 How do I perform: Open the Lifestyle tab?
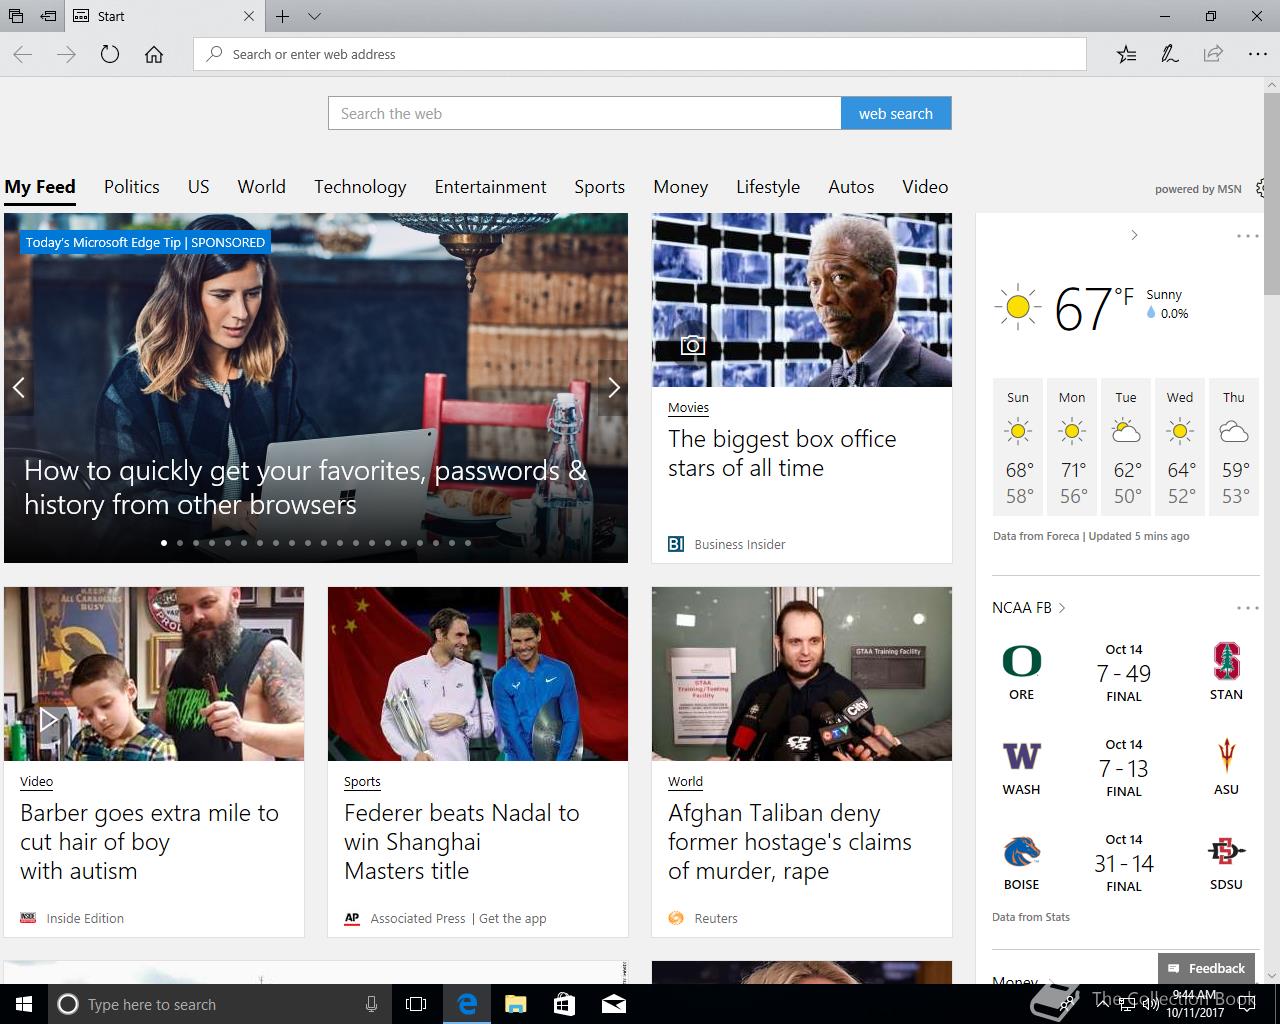coord(768,187)
